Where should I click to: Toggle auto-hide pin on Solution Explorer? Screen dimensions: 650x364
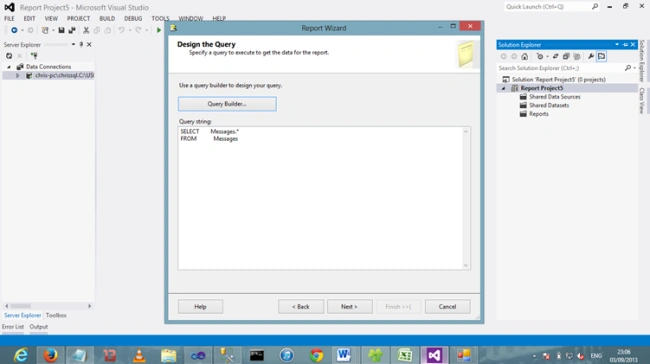625,44
